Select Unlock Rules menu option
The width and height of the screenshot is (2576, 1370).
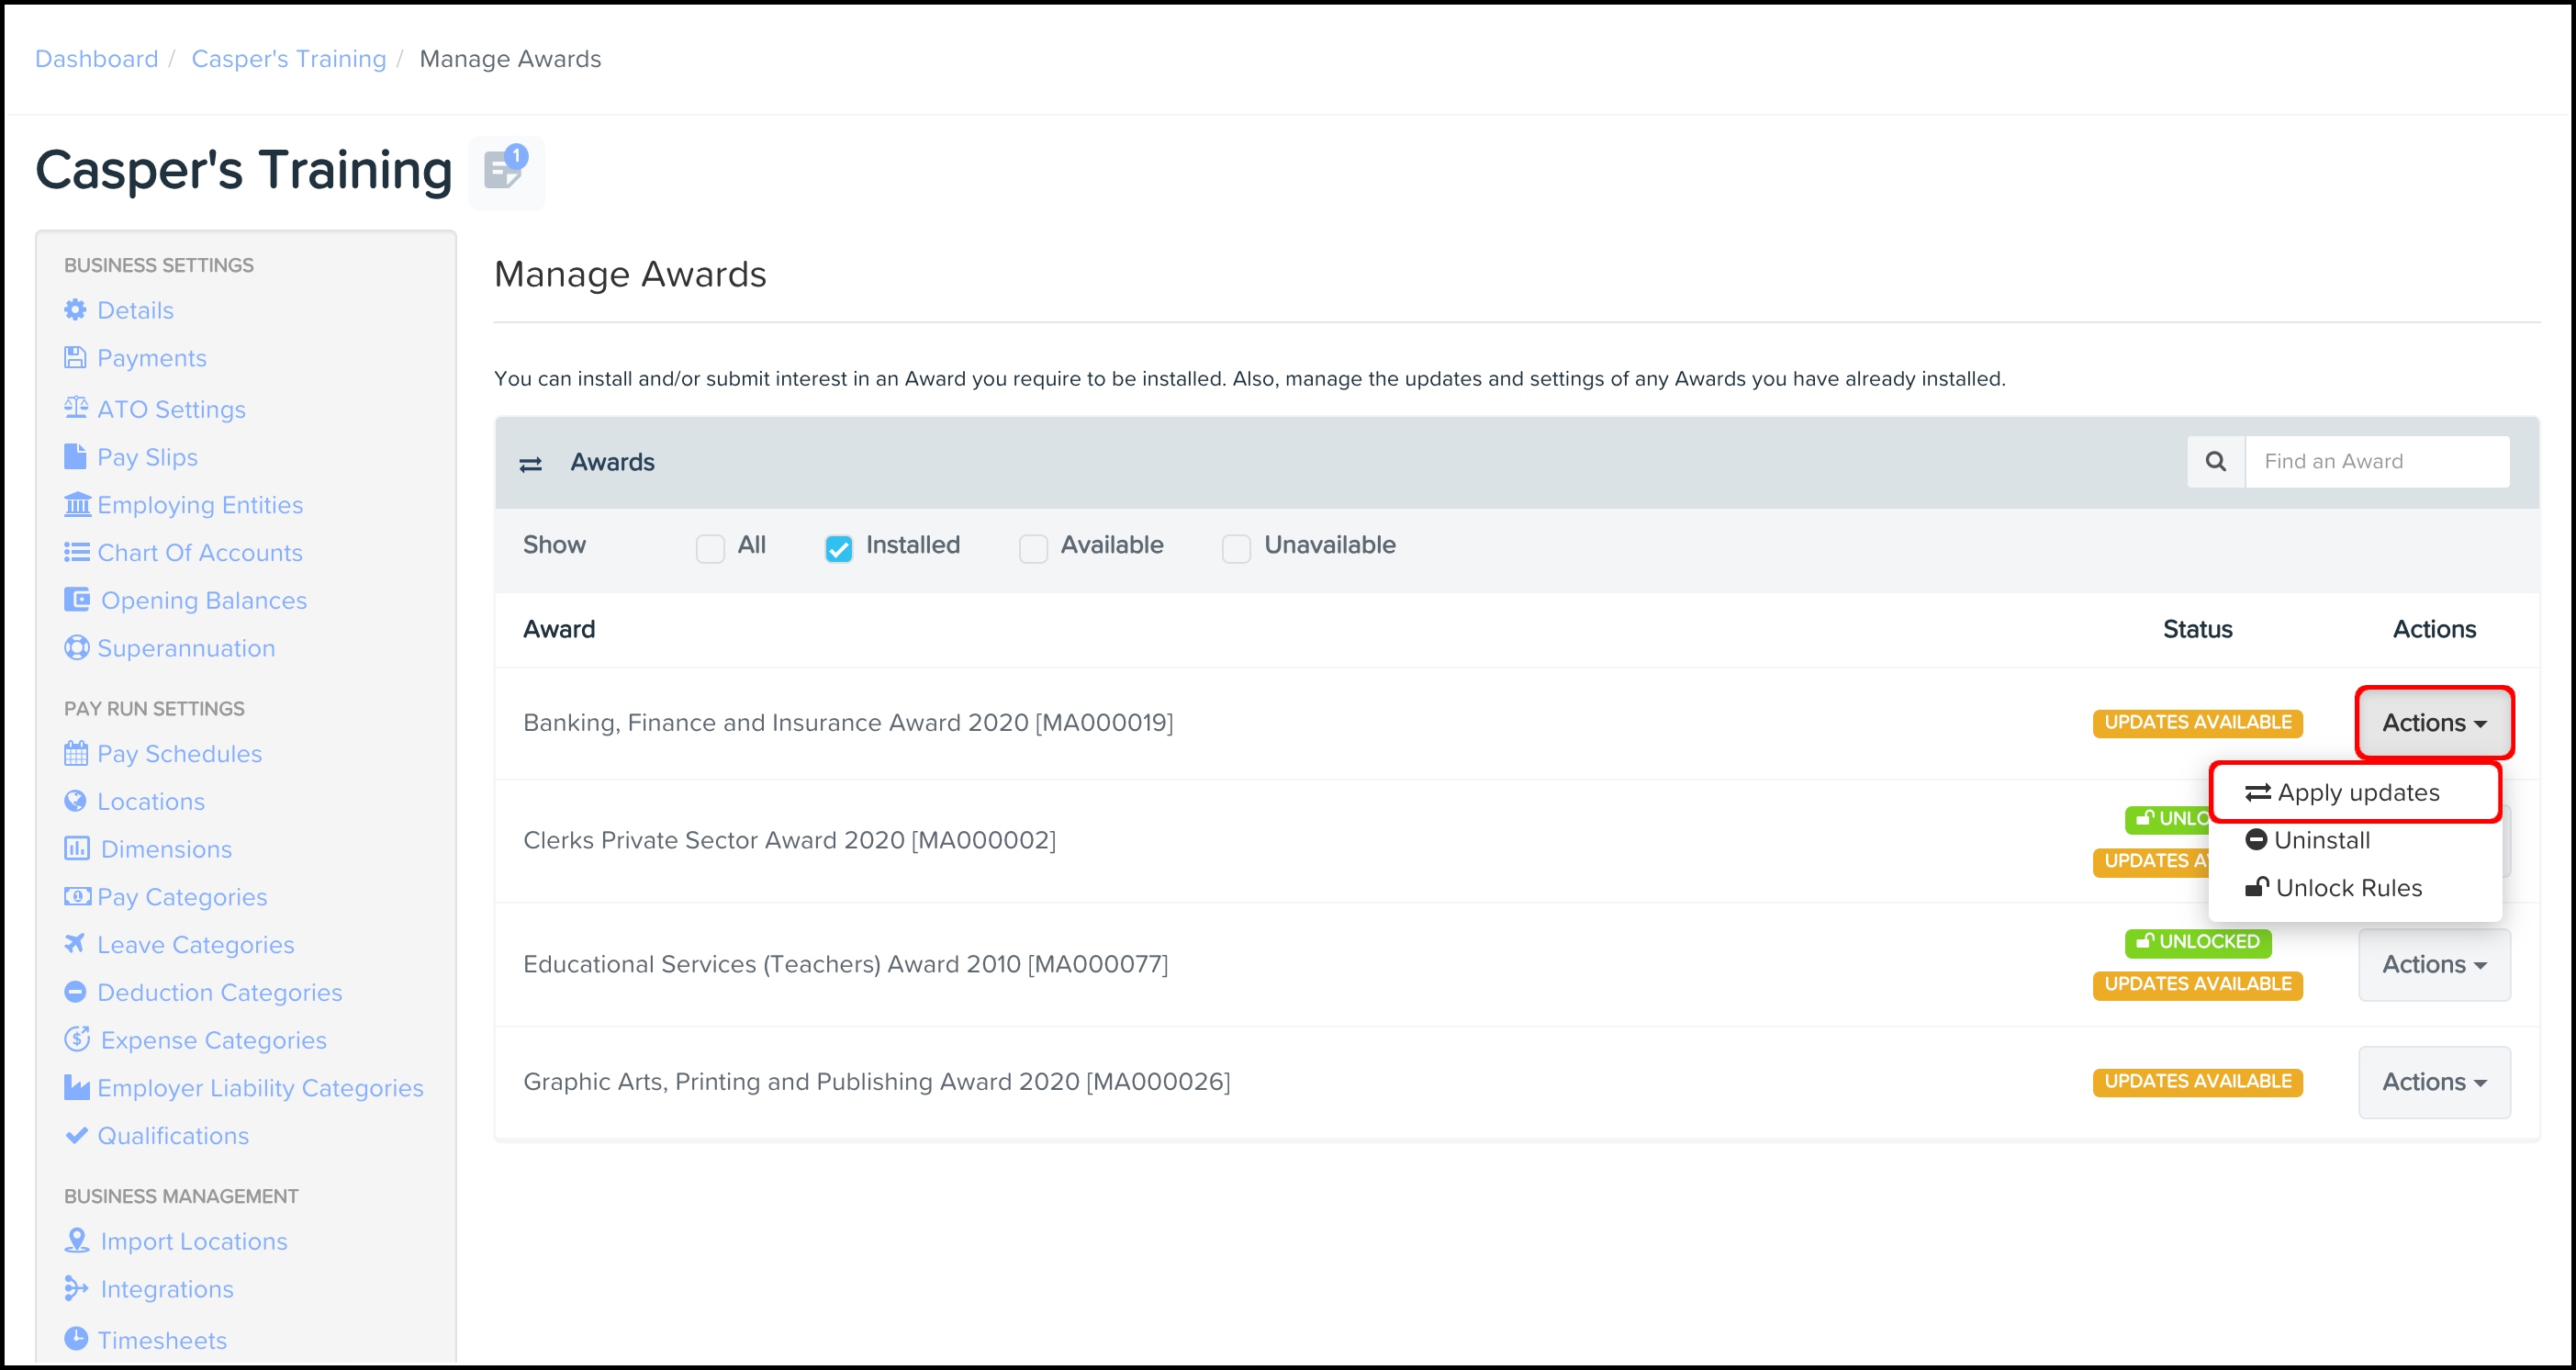2346,888
